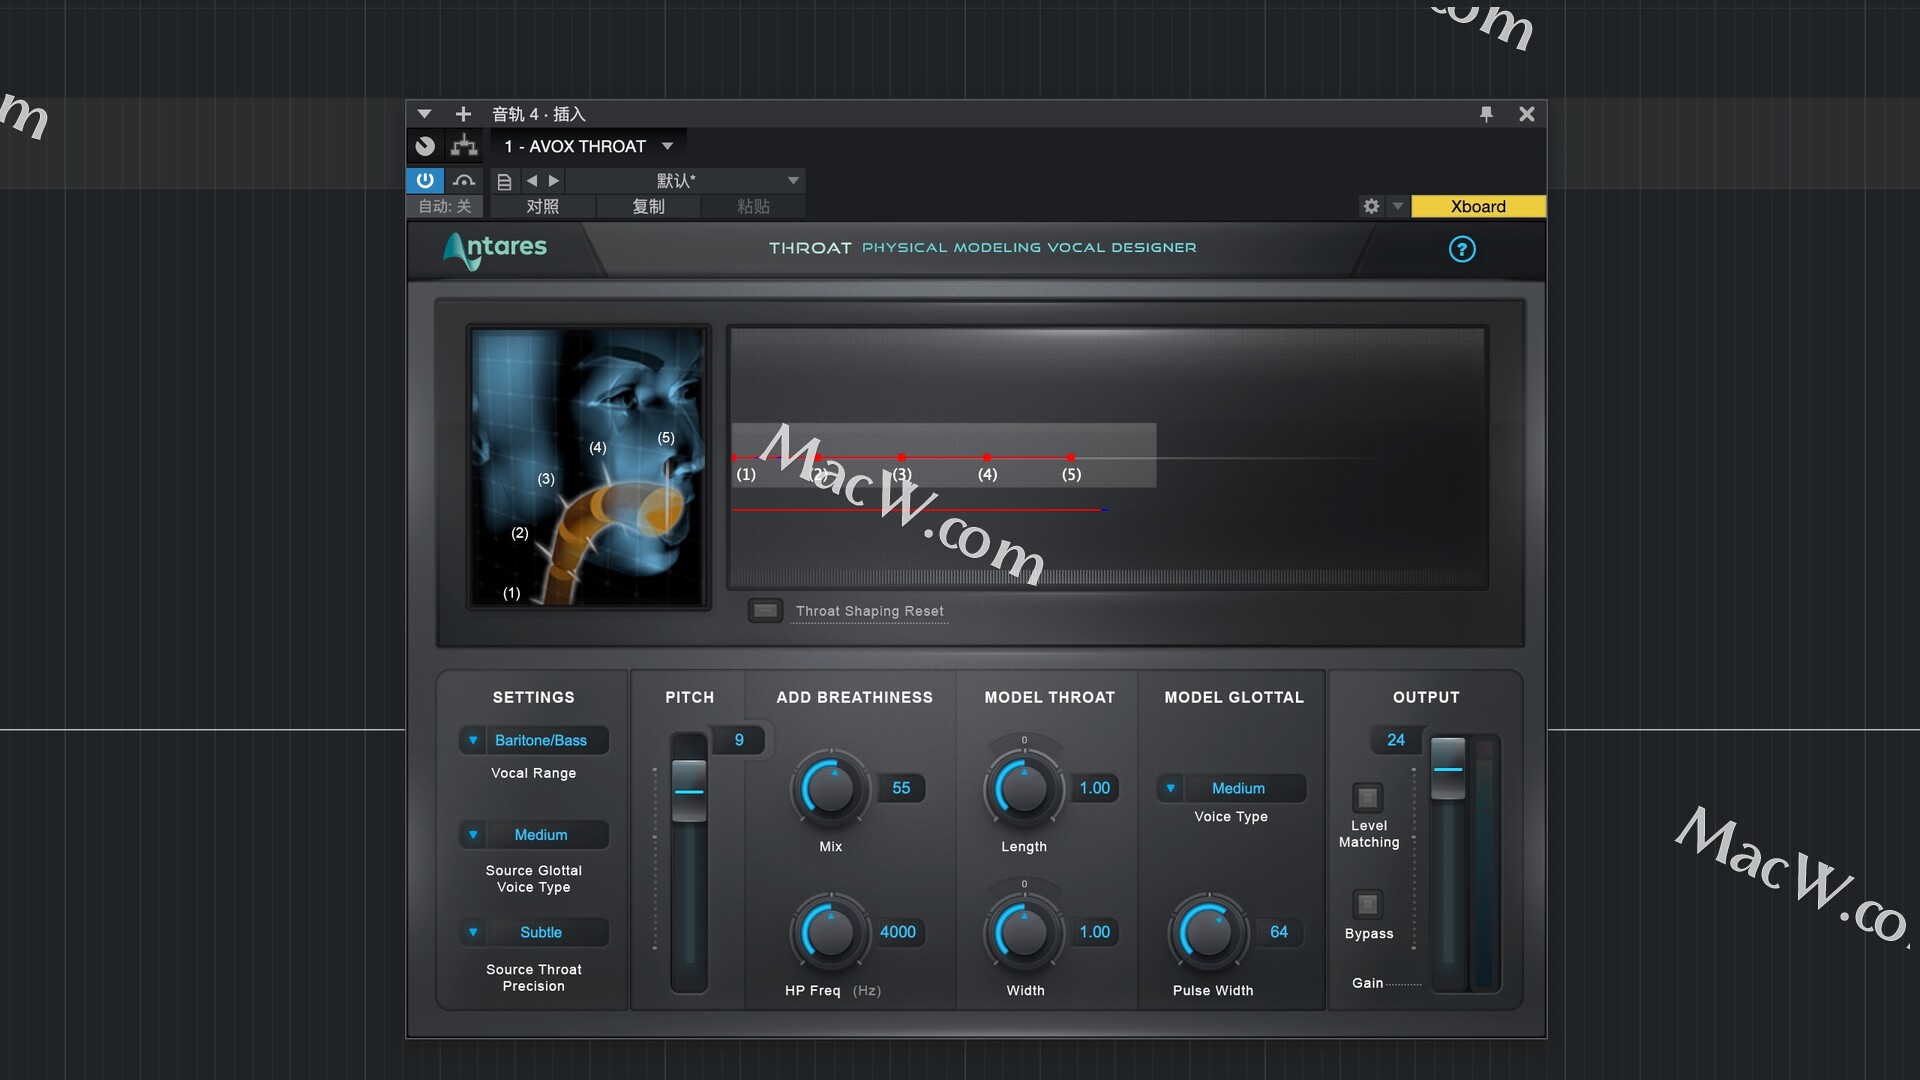Click the Output gain value 24
The image size is (1920, 1080).
[1396, 740]
